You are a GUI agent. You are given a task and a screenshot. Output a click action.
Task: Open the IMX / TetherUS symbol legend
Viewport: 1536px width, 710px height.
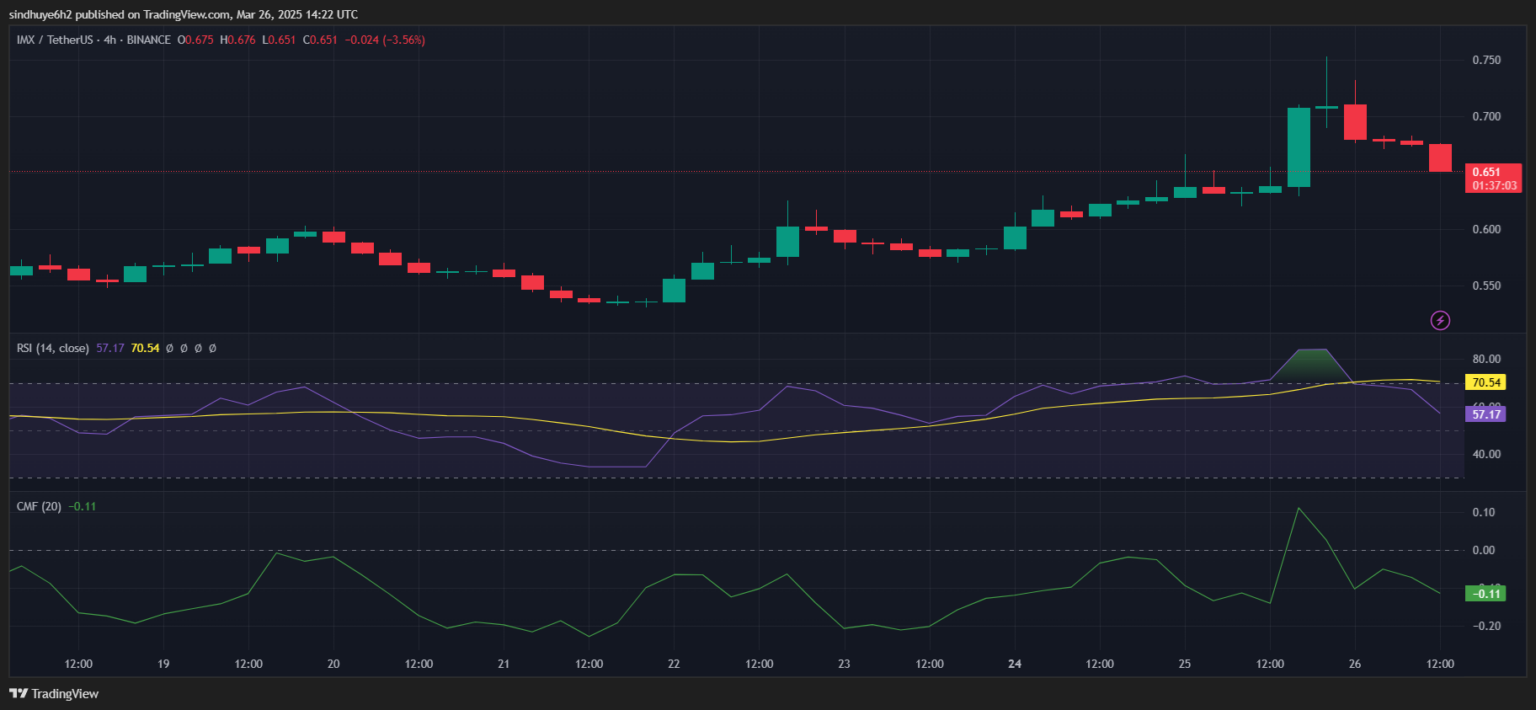pyautogui.click(x=55, y=40)
